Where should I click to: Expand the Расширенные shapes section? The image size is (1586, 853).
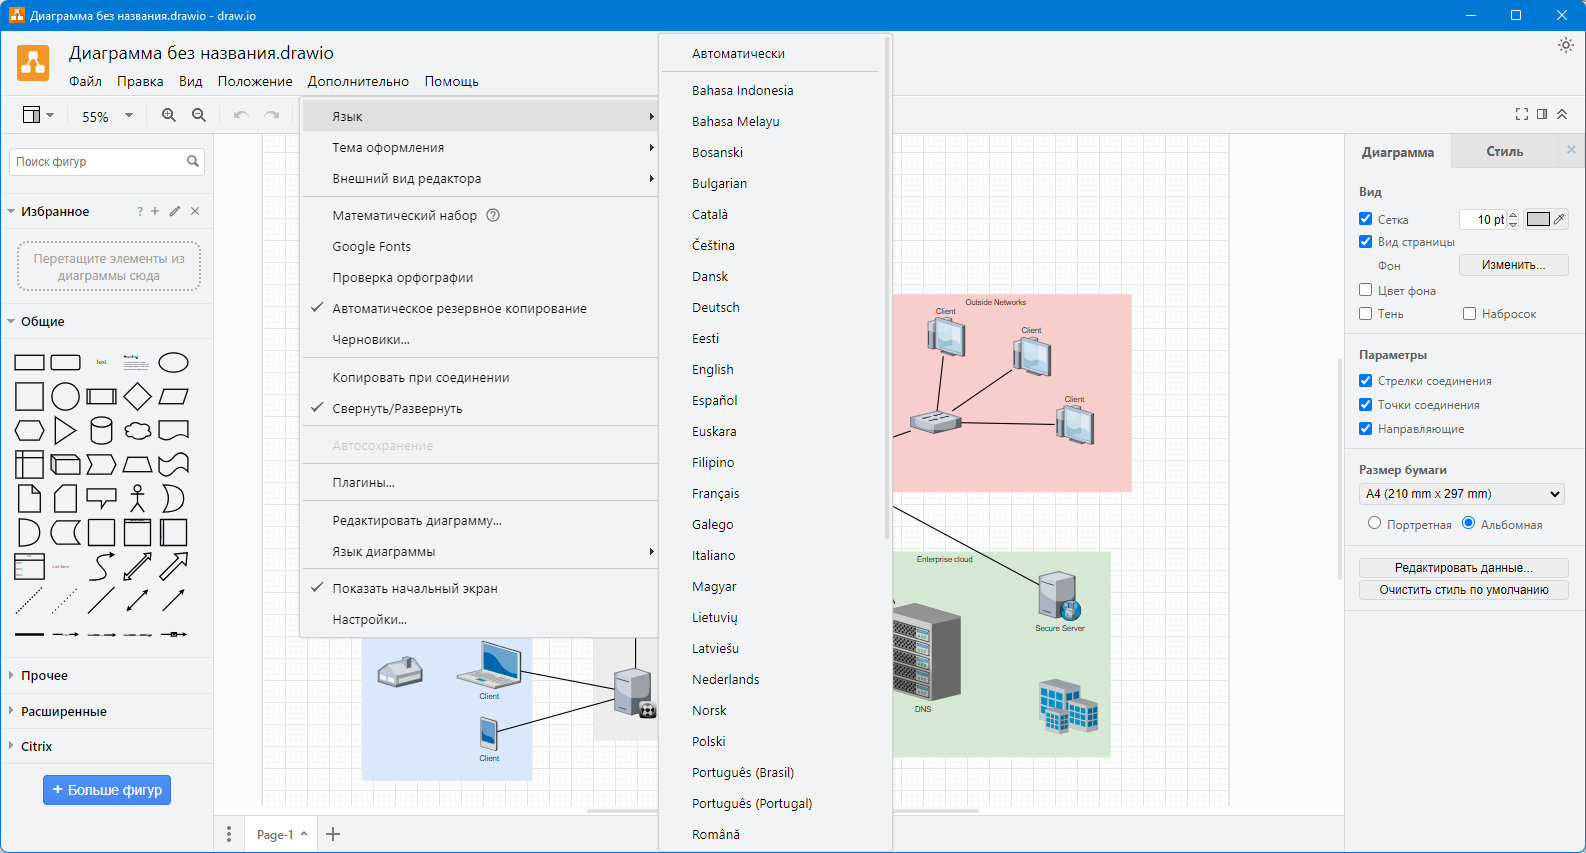pyautogui.click(x=108, y=711)
